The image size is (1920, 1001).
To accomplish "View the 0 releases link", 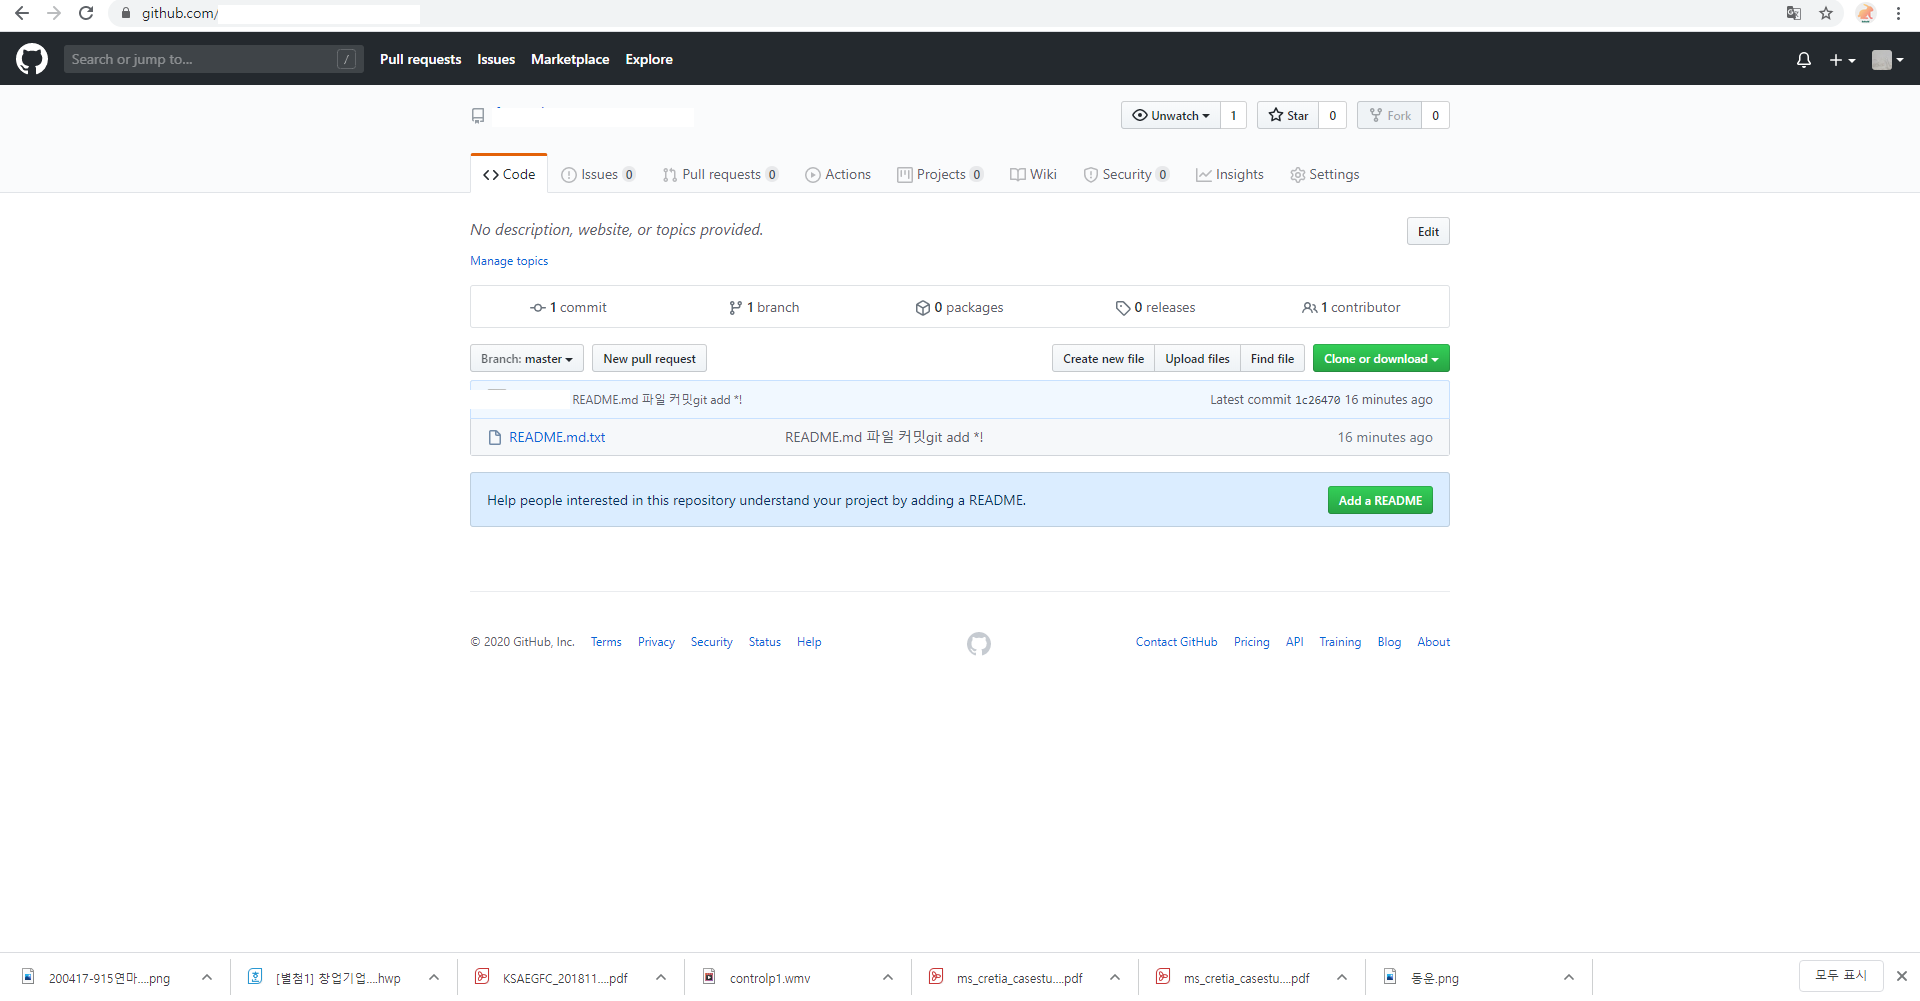I will 1155,307.
